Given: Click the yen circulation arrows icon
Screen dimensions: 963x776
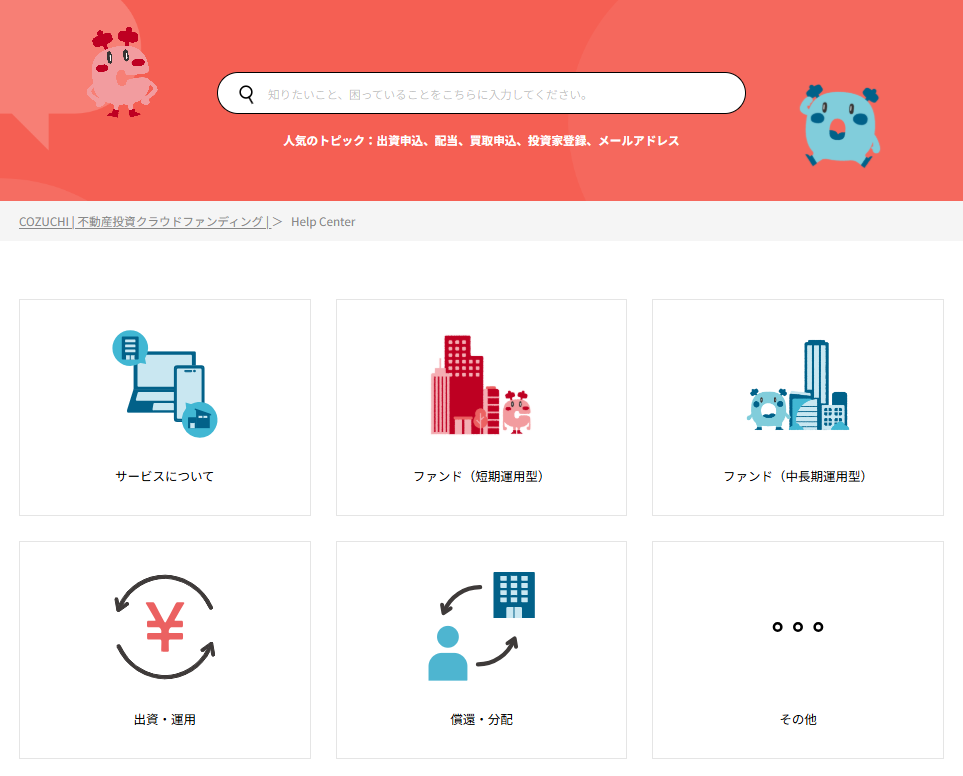Looking at the screenshot, I should tap(165, 627).
